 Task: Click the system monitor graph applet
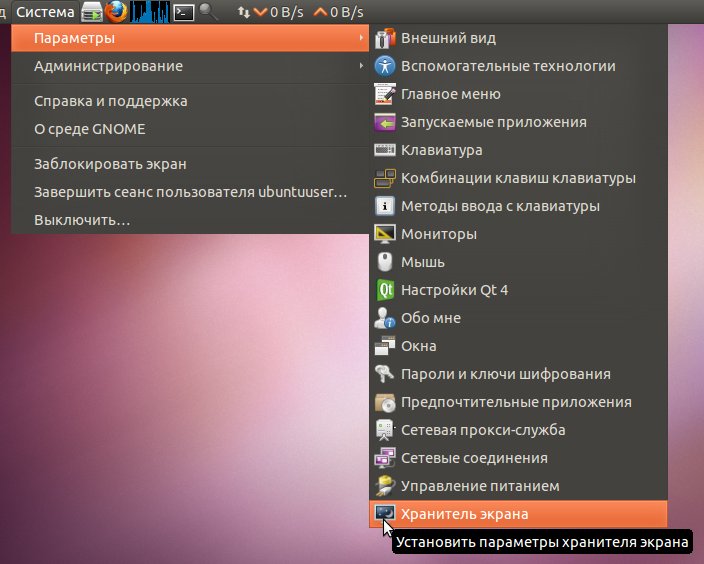(150, 12)
